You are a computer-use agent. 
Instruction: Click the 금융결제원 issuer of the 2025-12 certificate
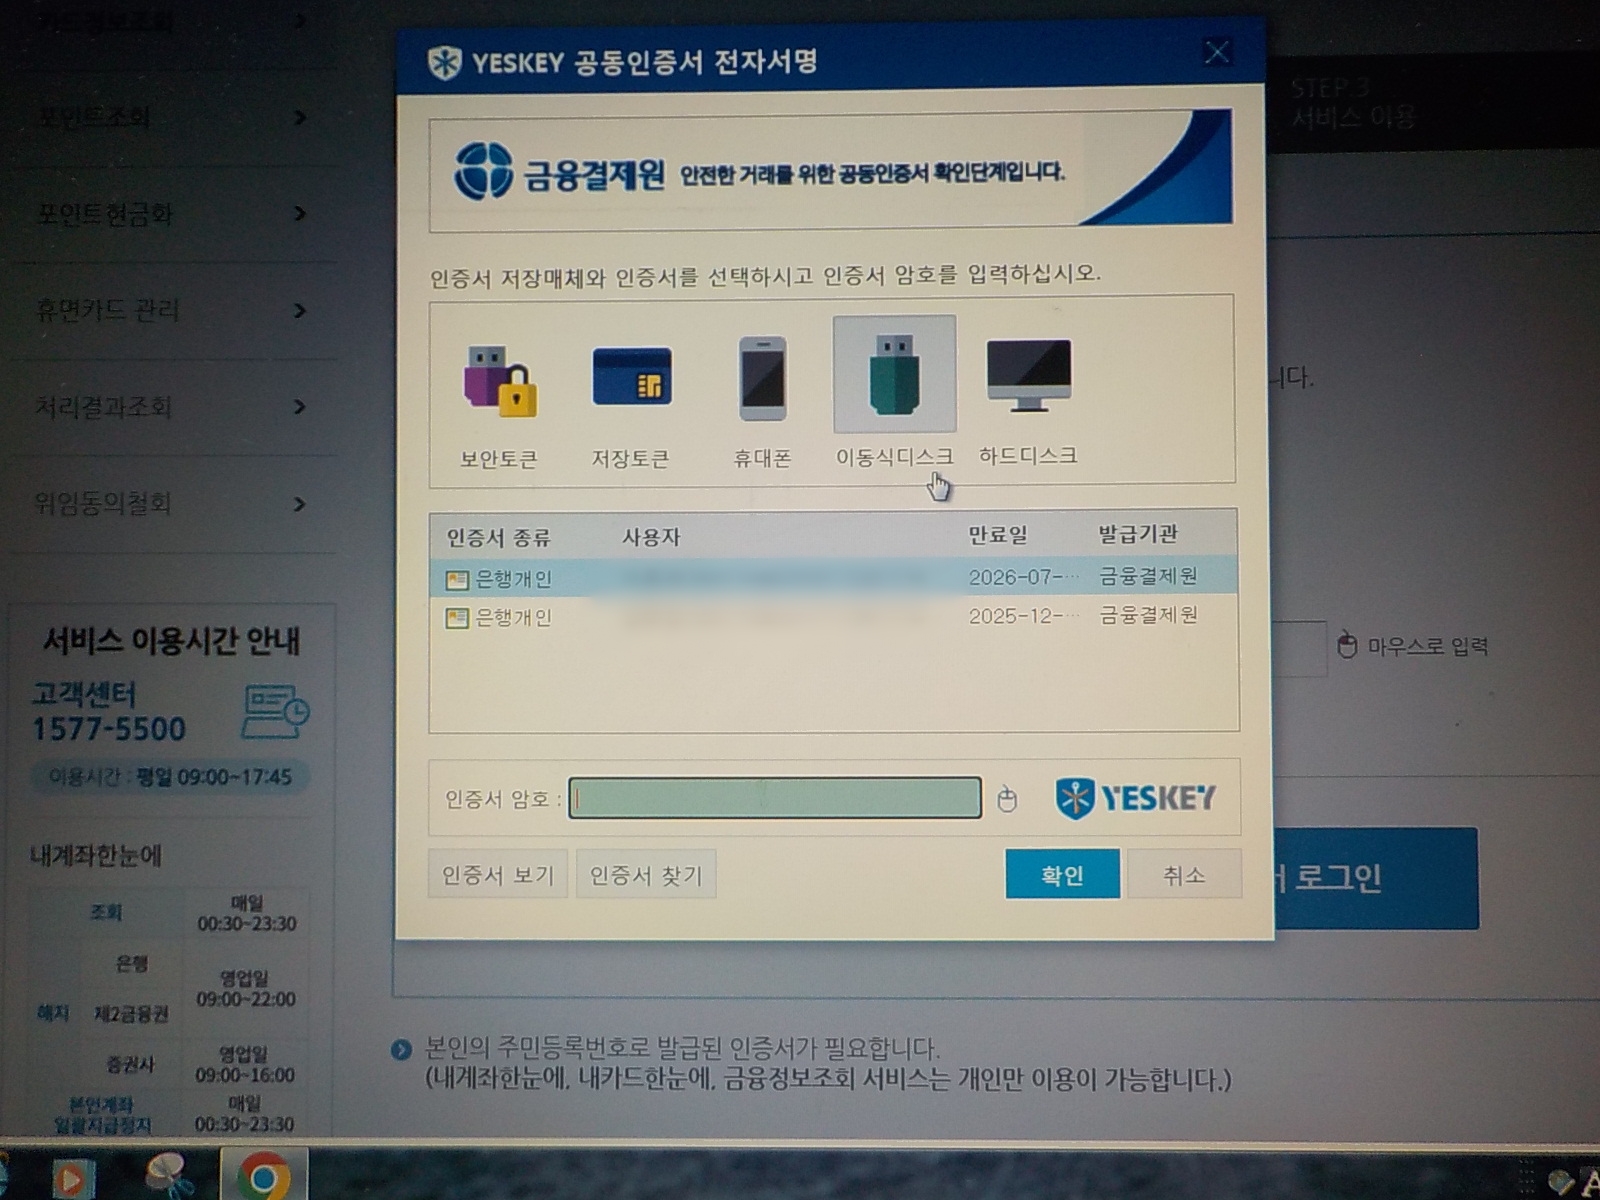[1148, 615]
